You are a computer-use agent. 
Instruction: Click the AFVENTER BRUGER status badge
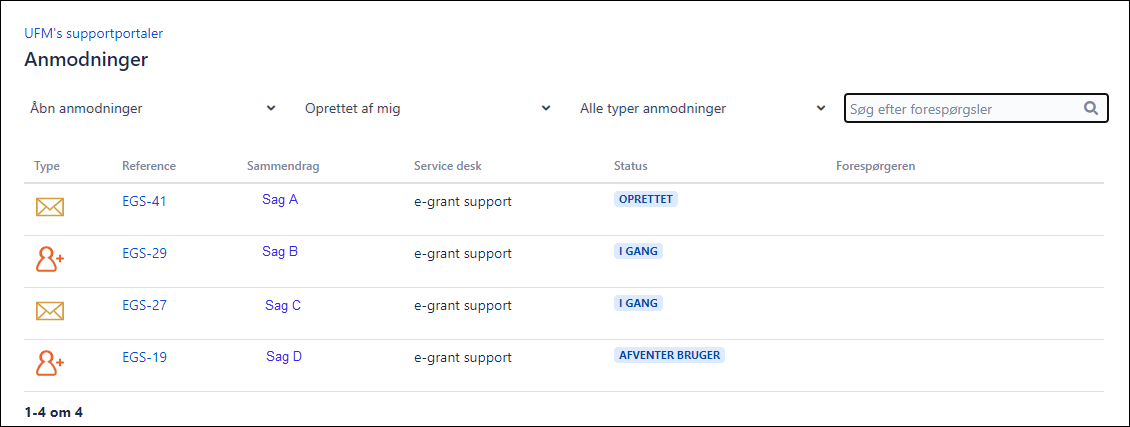[x=669, y=354]
